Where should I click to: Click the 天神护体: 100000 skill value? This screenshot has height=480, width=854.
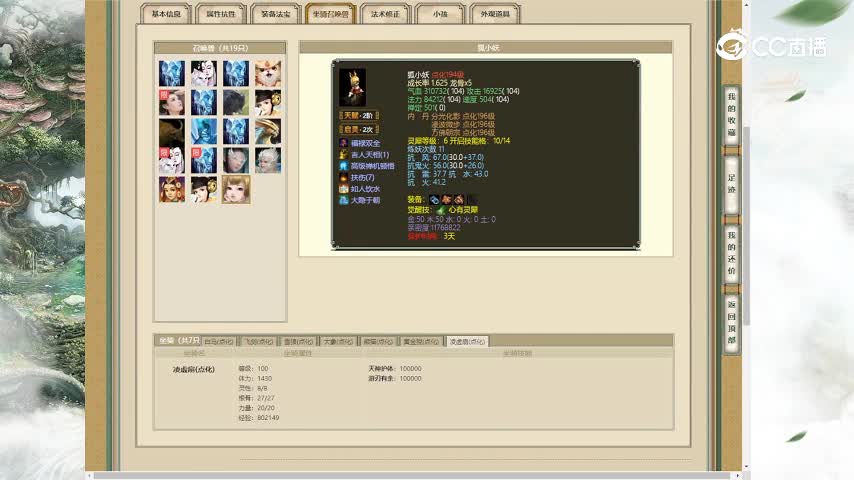pos(395,369)
